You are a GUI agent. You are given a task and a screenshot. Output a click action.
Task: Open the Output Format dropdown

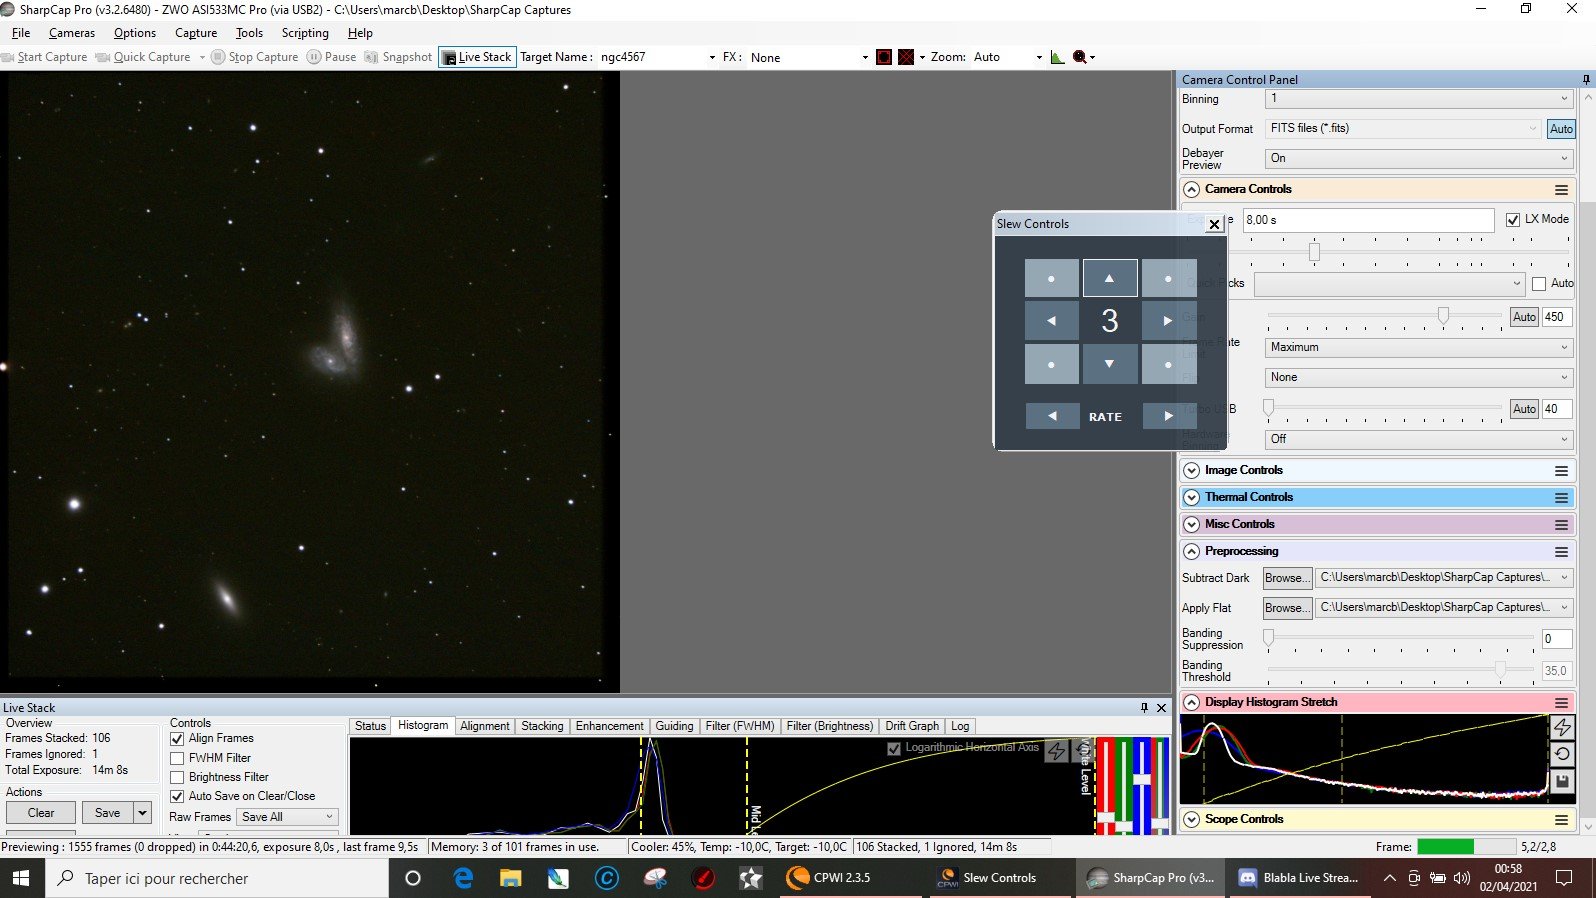pos(1403,128)
